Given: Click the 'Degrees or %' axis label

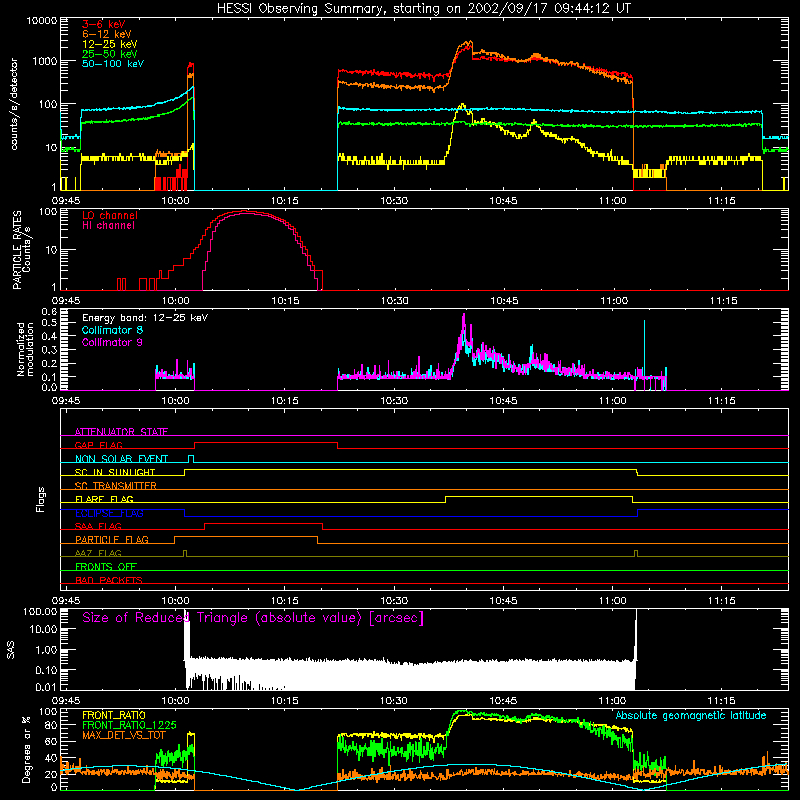Looking at the screenshot, I should pos(26,749).
